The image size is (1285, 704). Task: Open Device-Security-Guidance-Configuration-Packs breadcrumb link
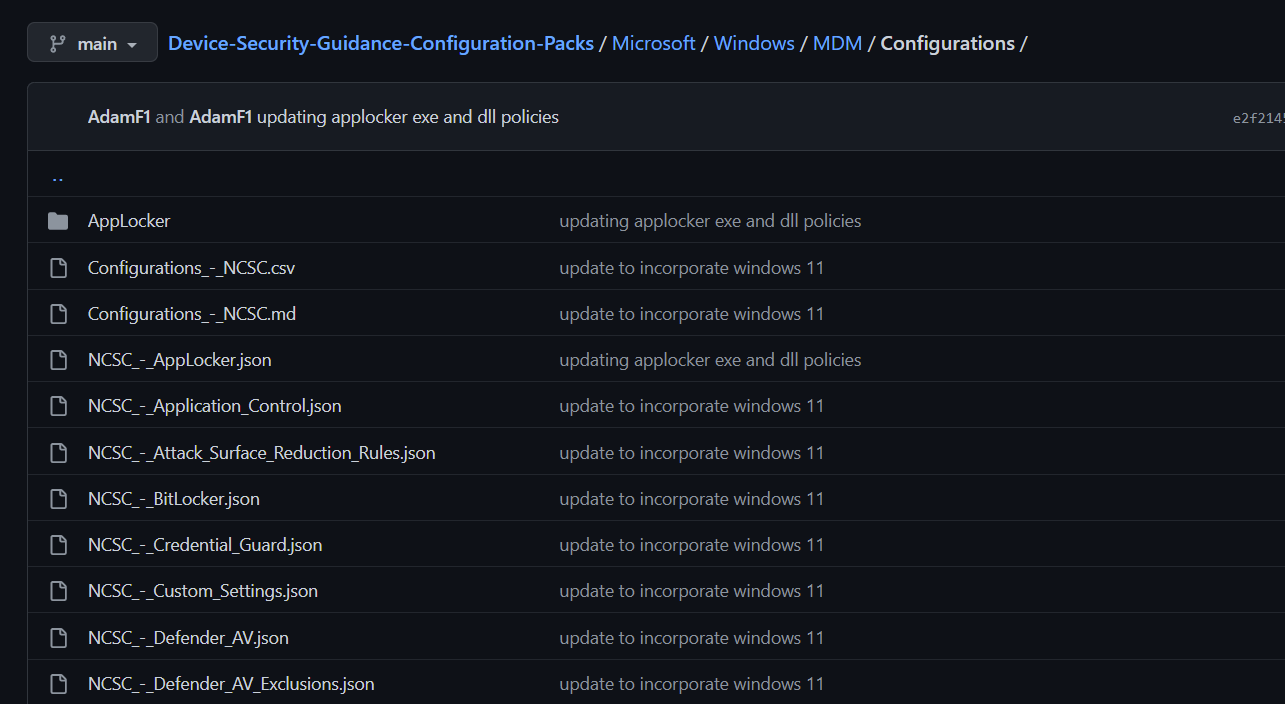[381, 43]
